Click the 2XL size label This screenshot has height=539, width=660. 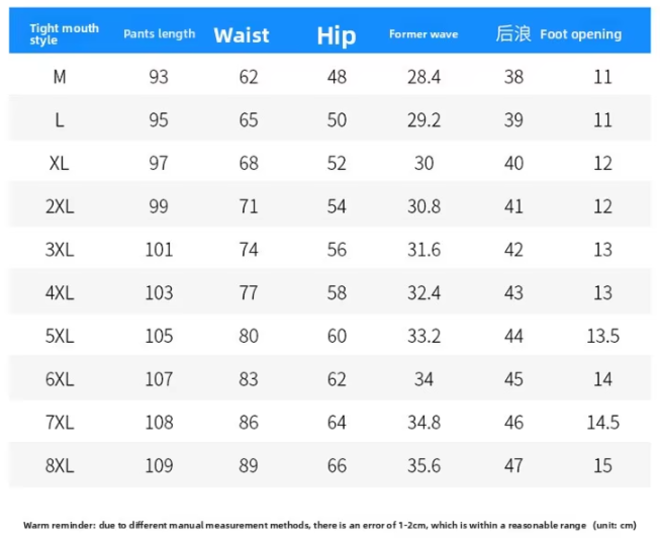click(59, 207)
